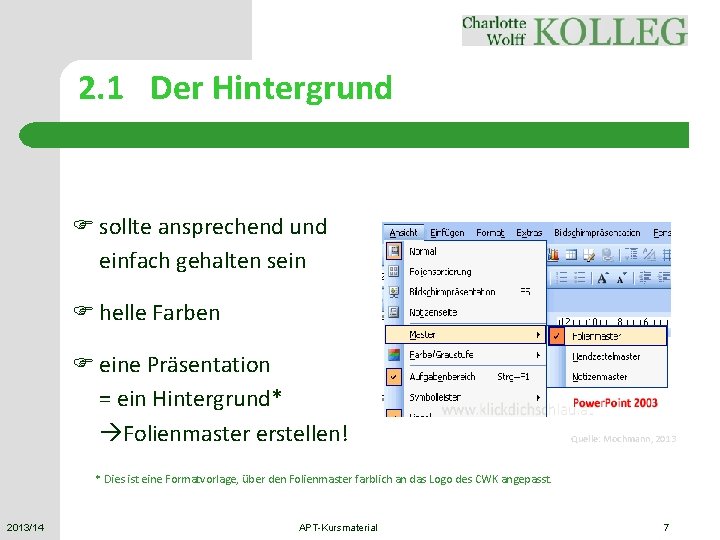Toggle the checked Folienmaster entry

pyautogui.click(x=607, y=336)
